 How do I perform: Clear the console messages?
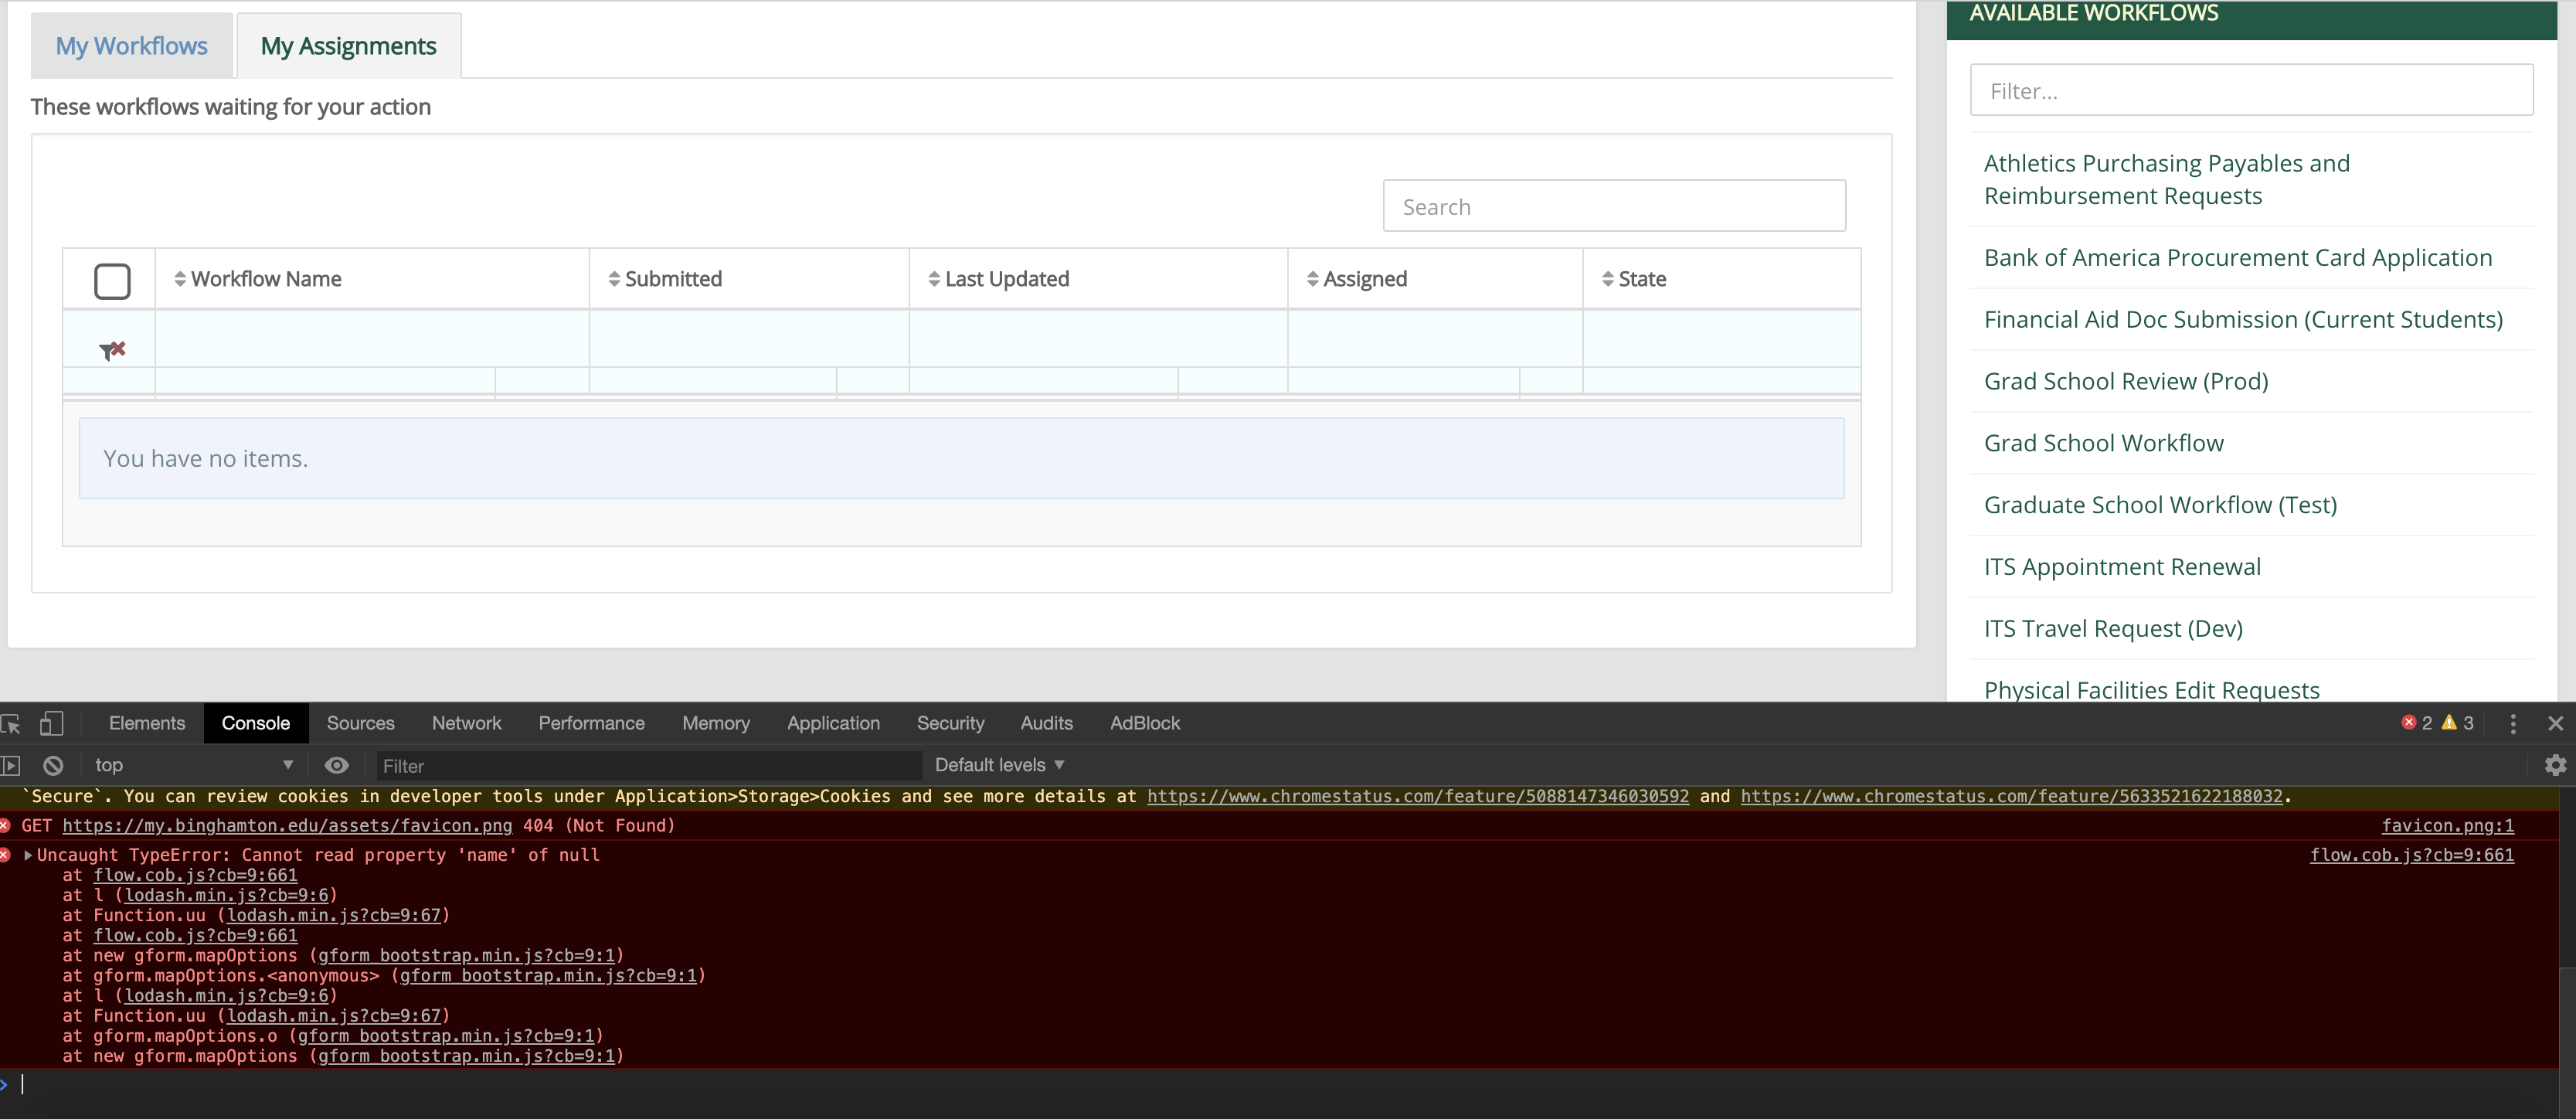pyautogui.click(x=52, y=764)
